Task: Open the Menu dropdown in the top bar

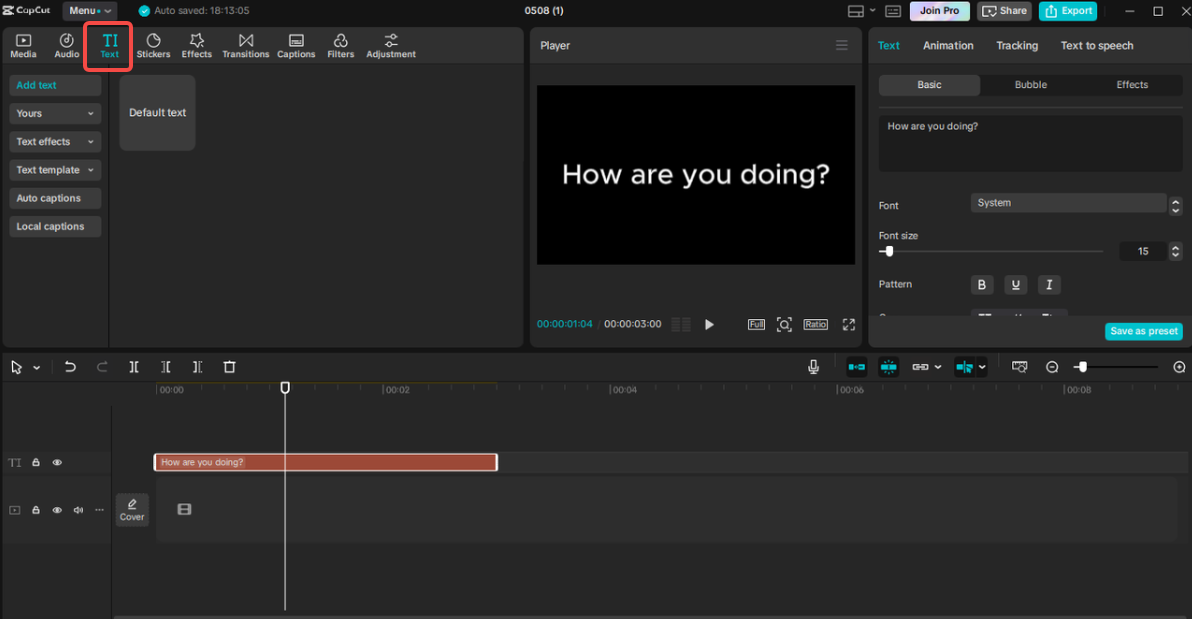Action: pyautogui.click(x=88, y=11)
